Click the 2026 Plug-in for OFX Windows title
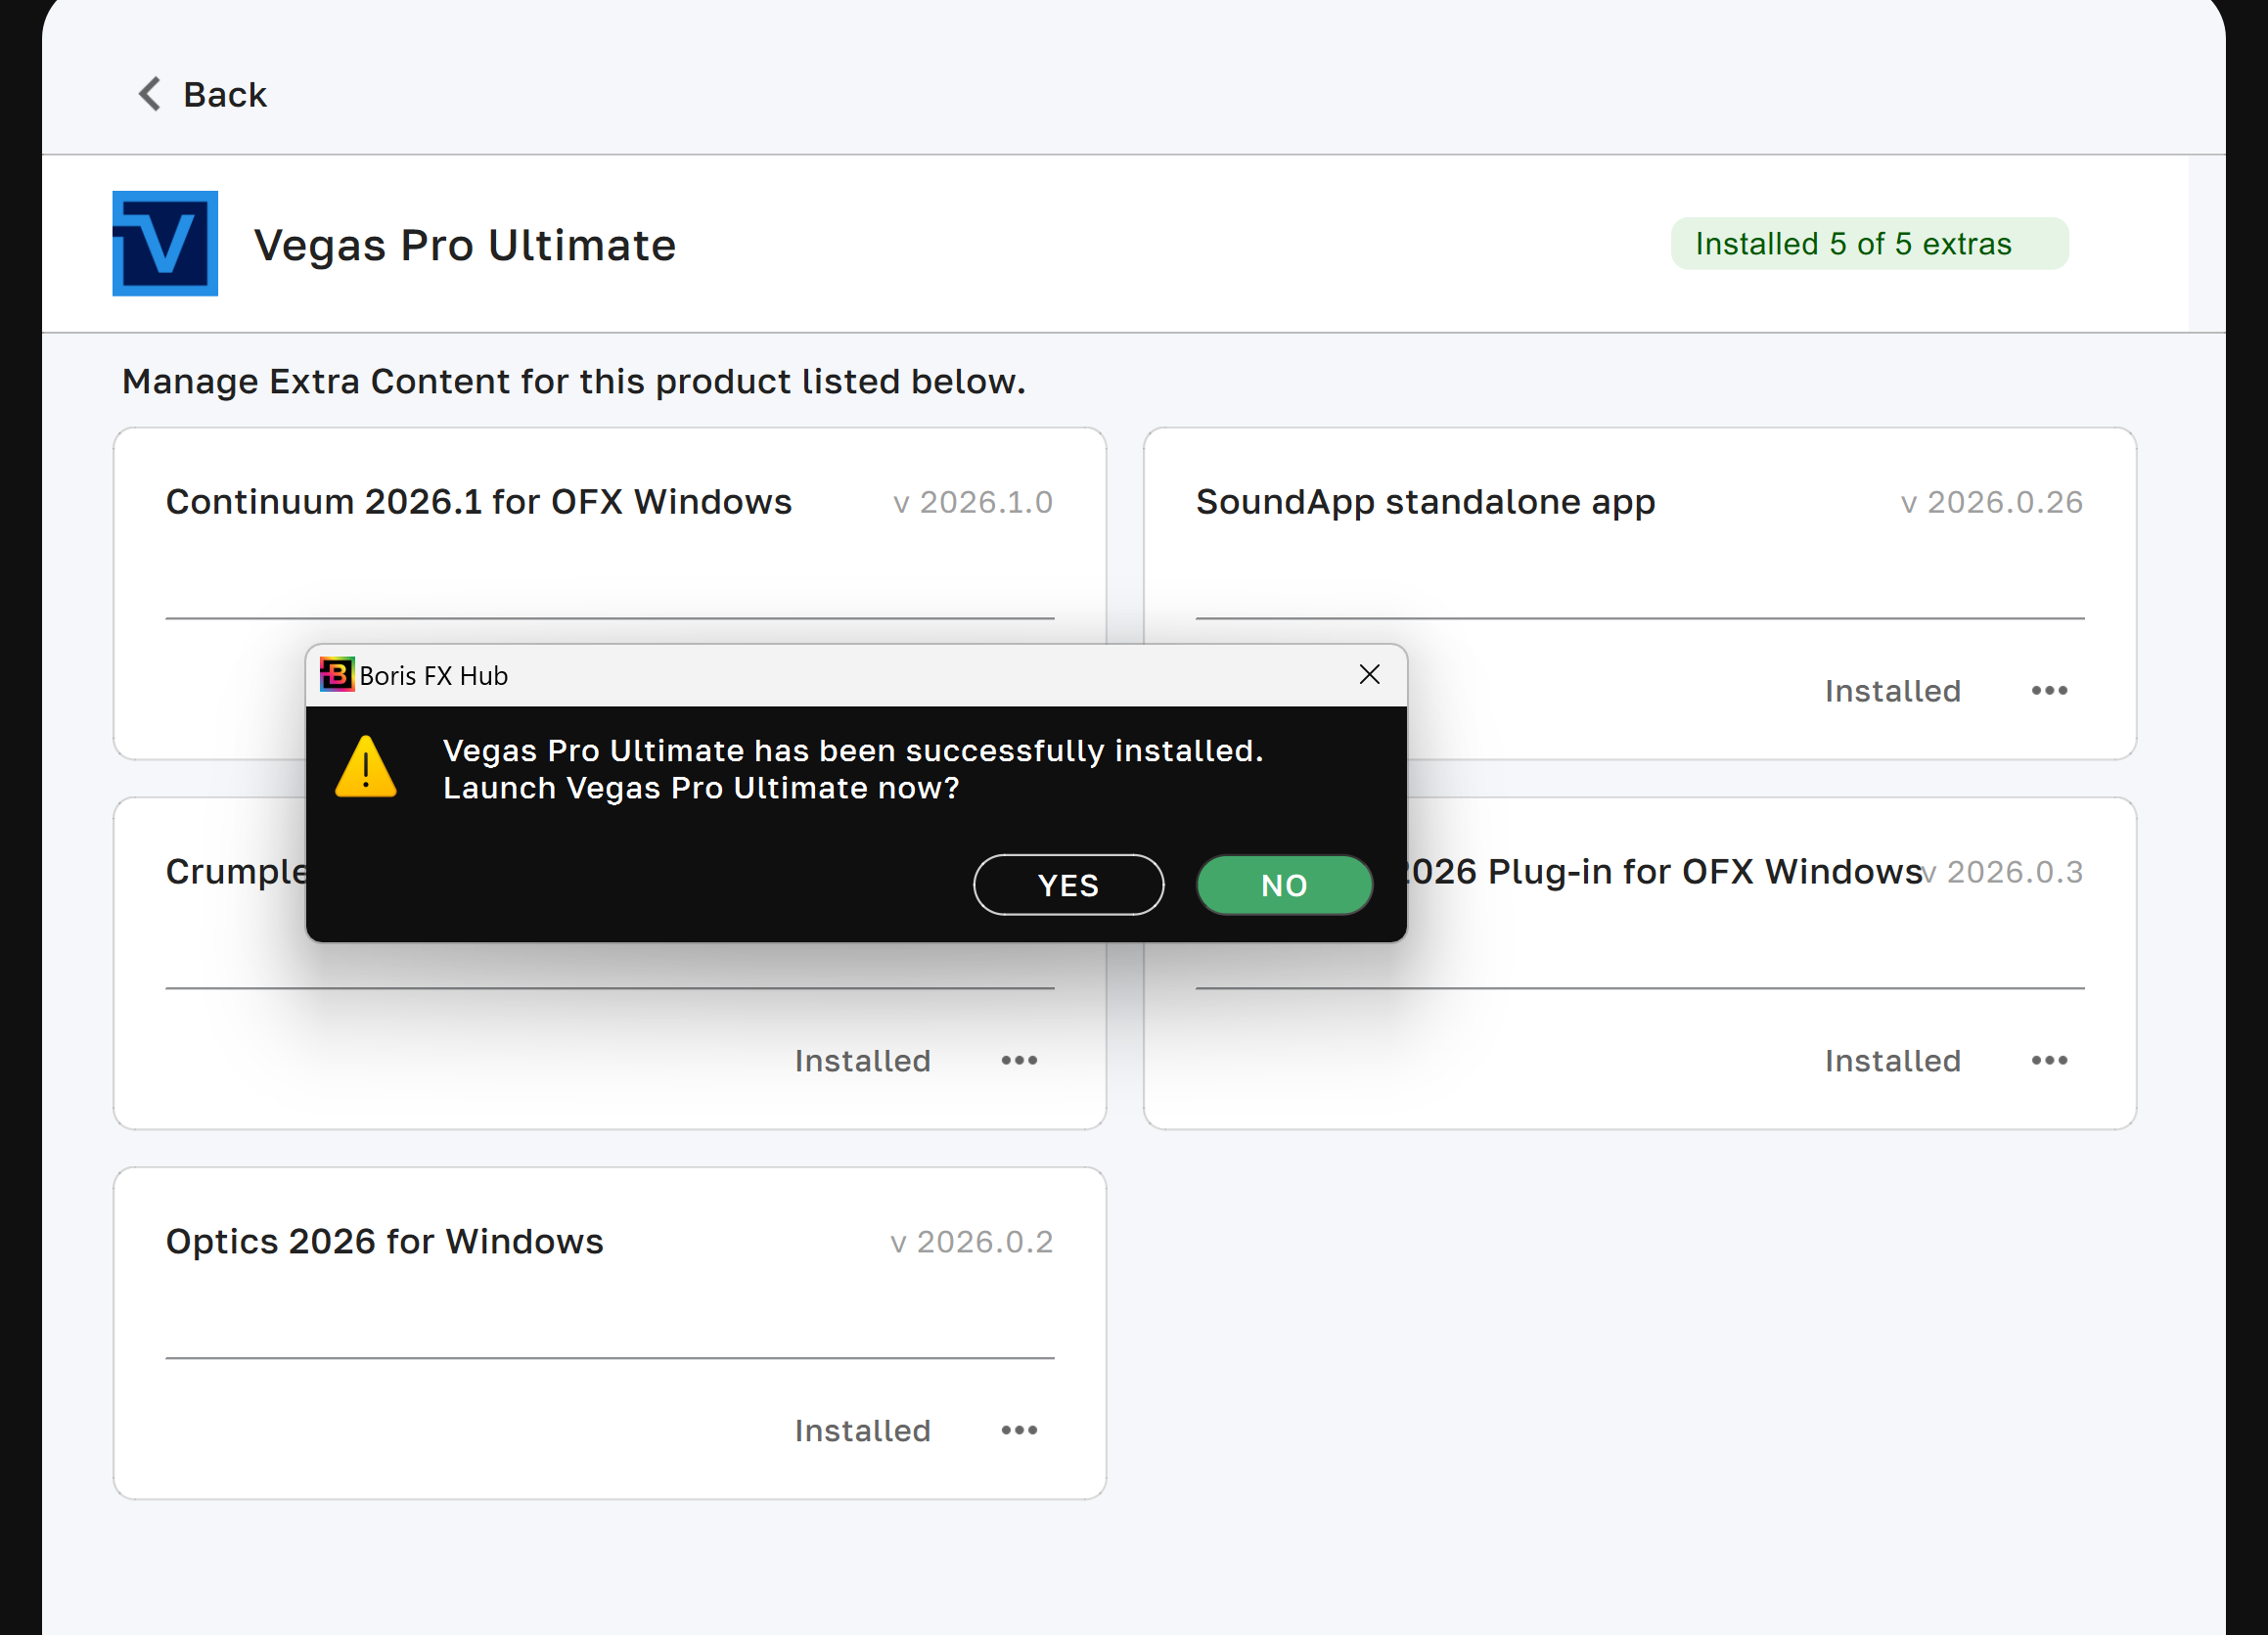 click(x=1664, y=871)
